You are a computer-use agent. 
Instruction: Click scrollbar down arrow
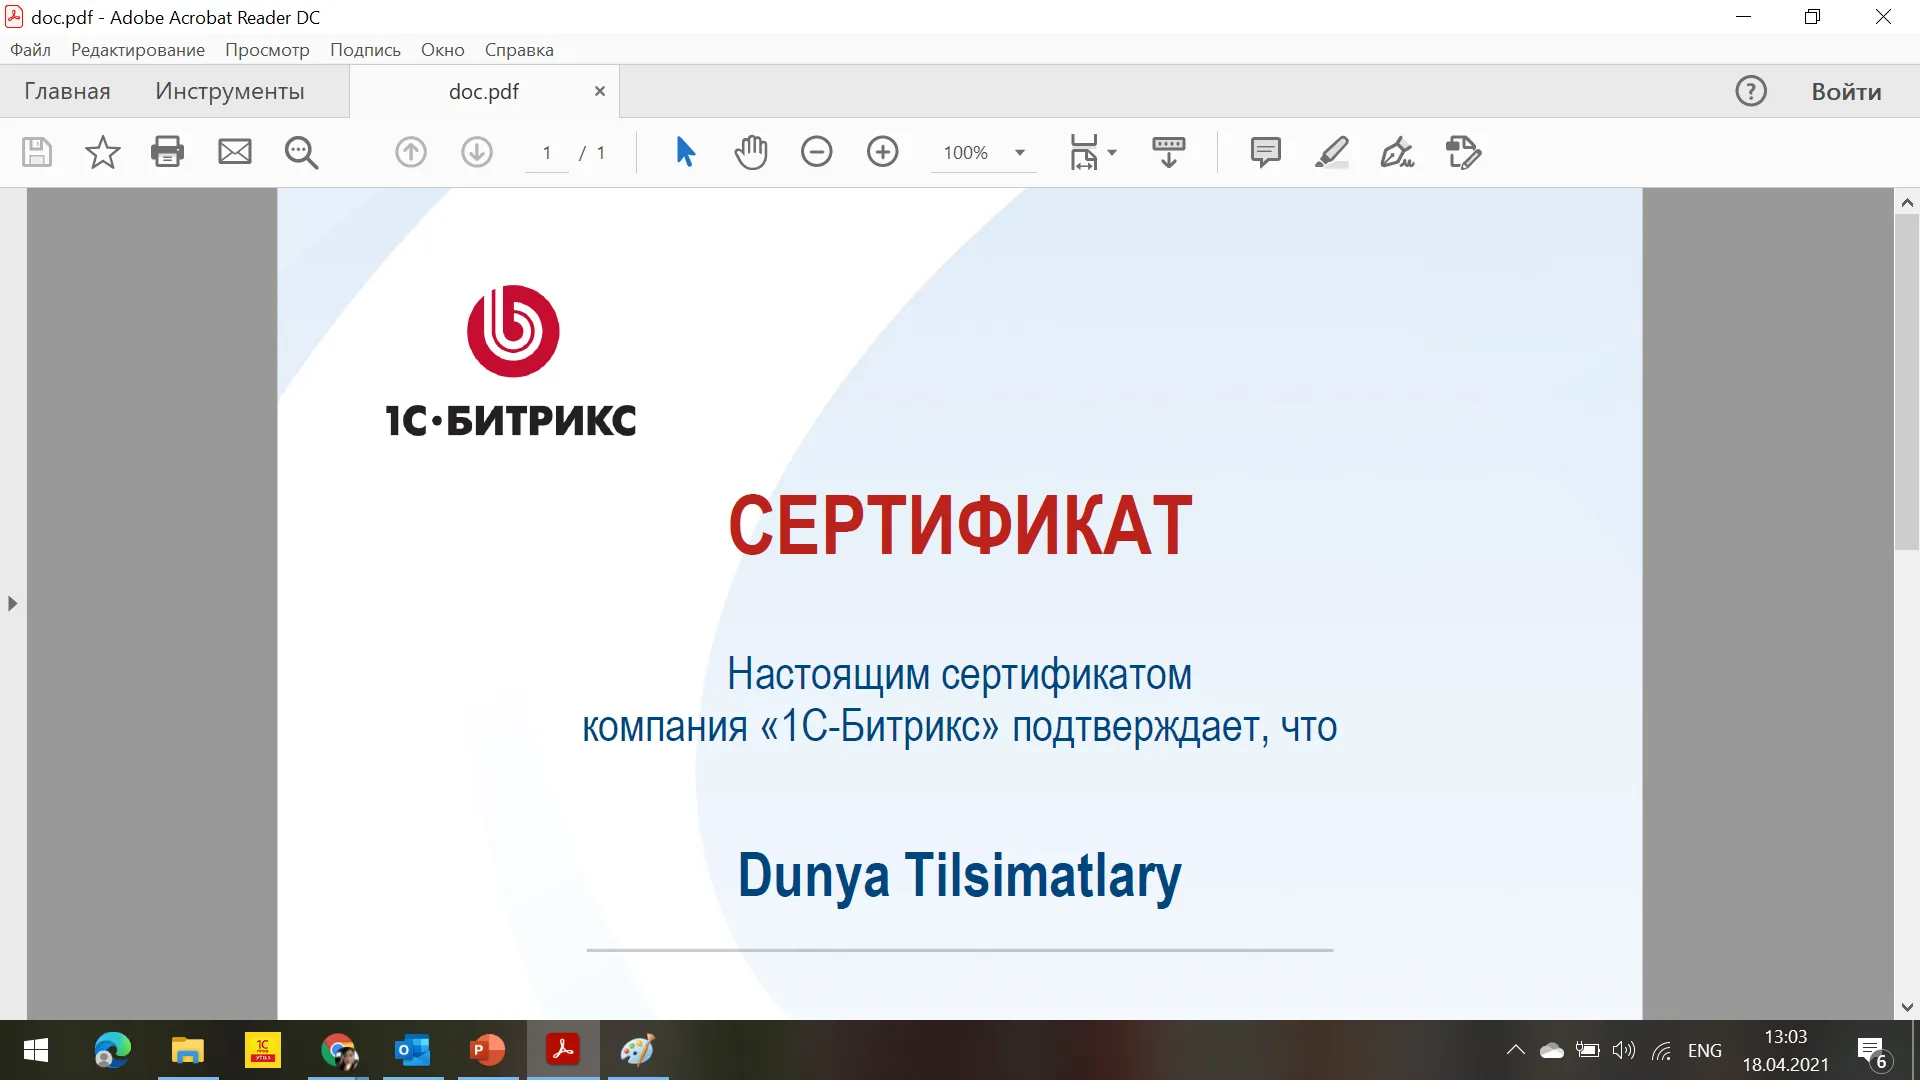click(x=1906, y=1007)
